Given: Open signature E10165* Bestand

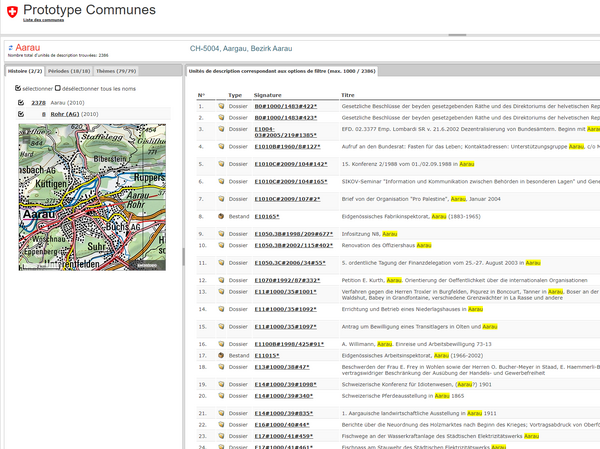Looking at the screenshot, I should click(x=267, y=217).
